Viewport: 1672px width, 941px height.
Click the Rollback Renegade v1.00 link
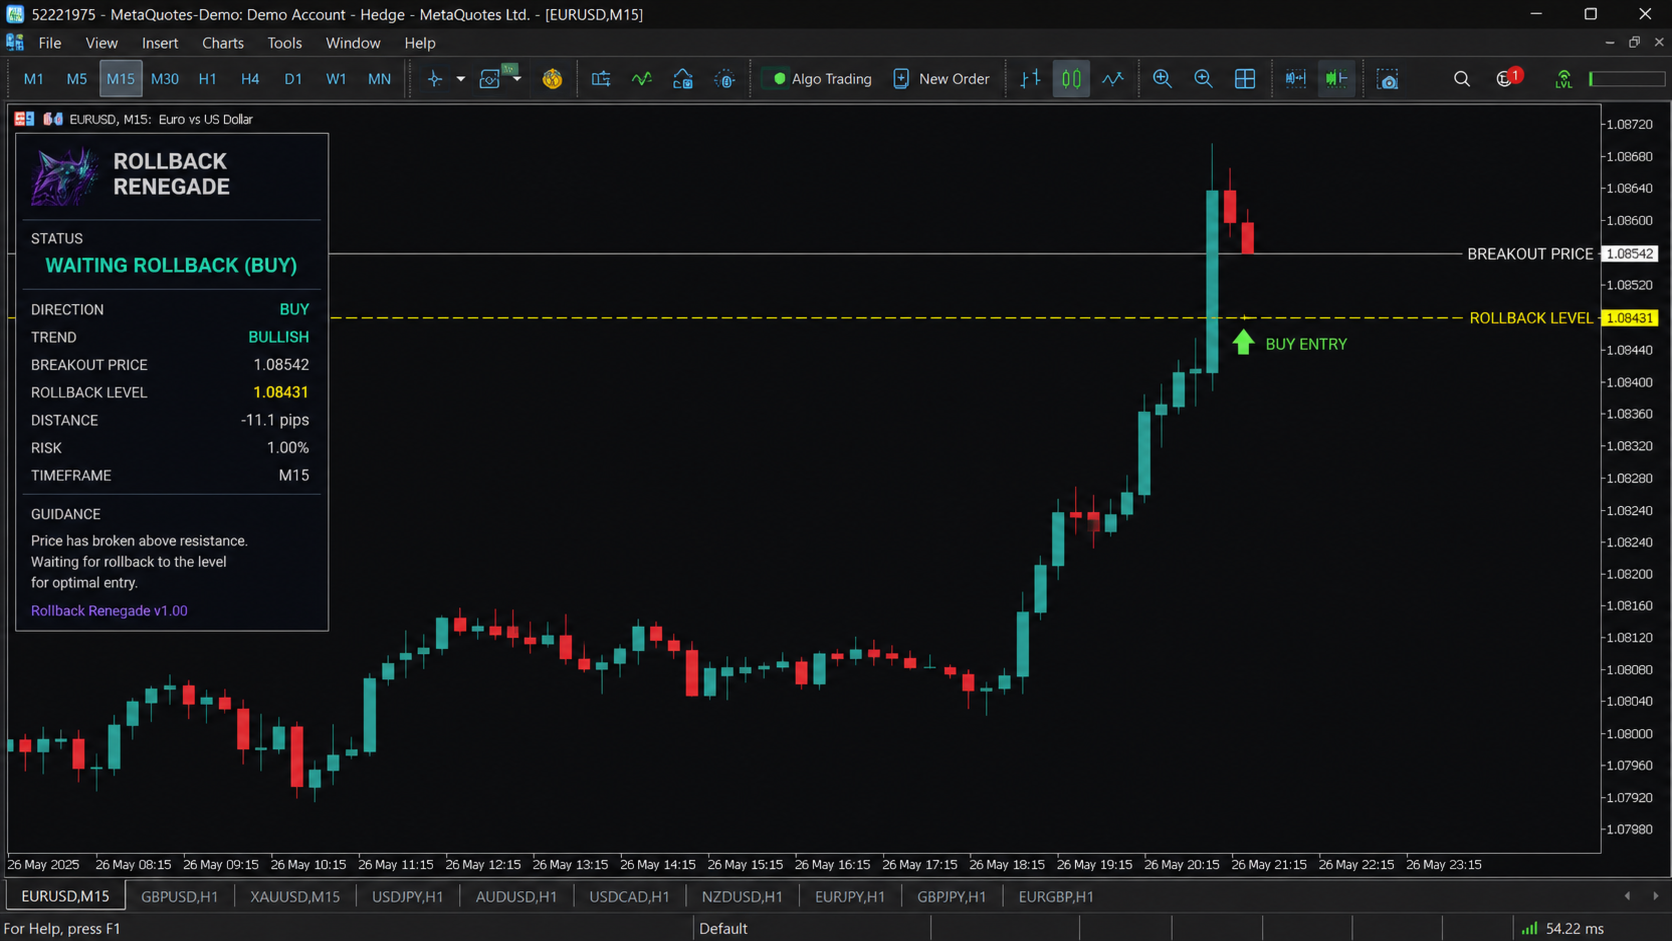pyautogui.click(x=109, y=611)
